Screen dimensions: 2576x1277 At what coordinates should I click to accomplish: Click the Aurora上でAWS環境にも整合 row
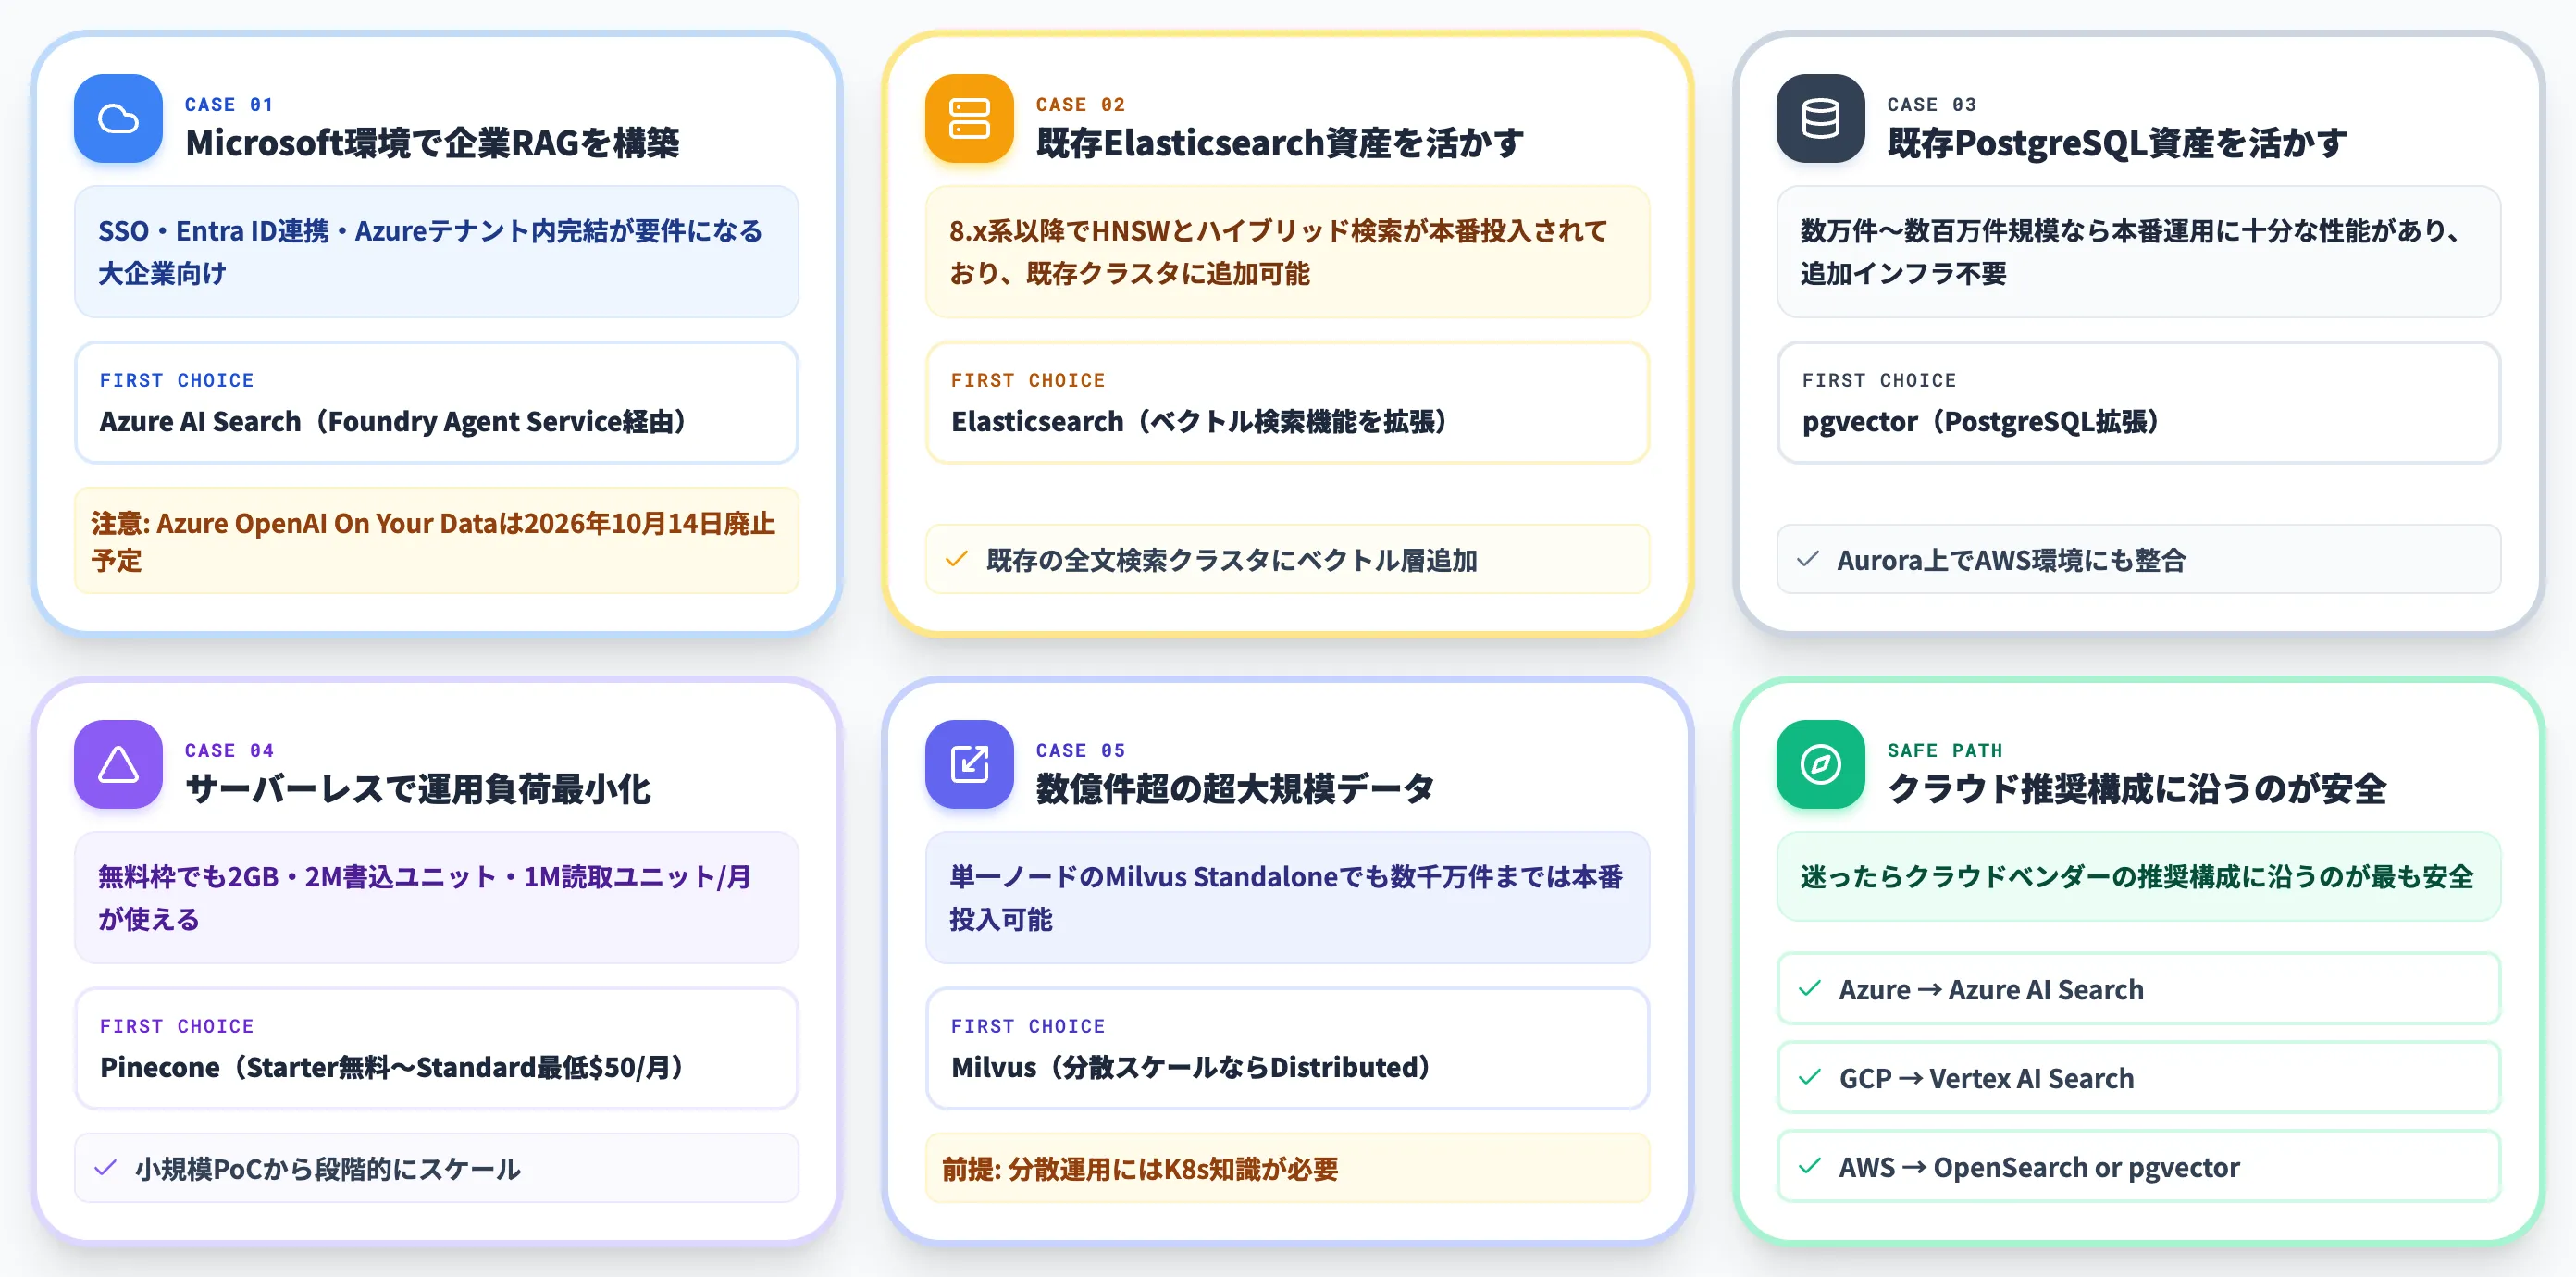point(2138,559)
